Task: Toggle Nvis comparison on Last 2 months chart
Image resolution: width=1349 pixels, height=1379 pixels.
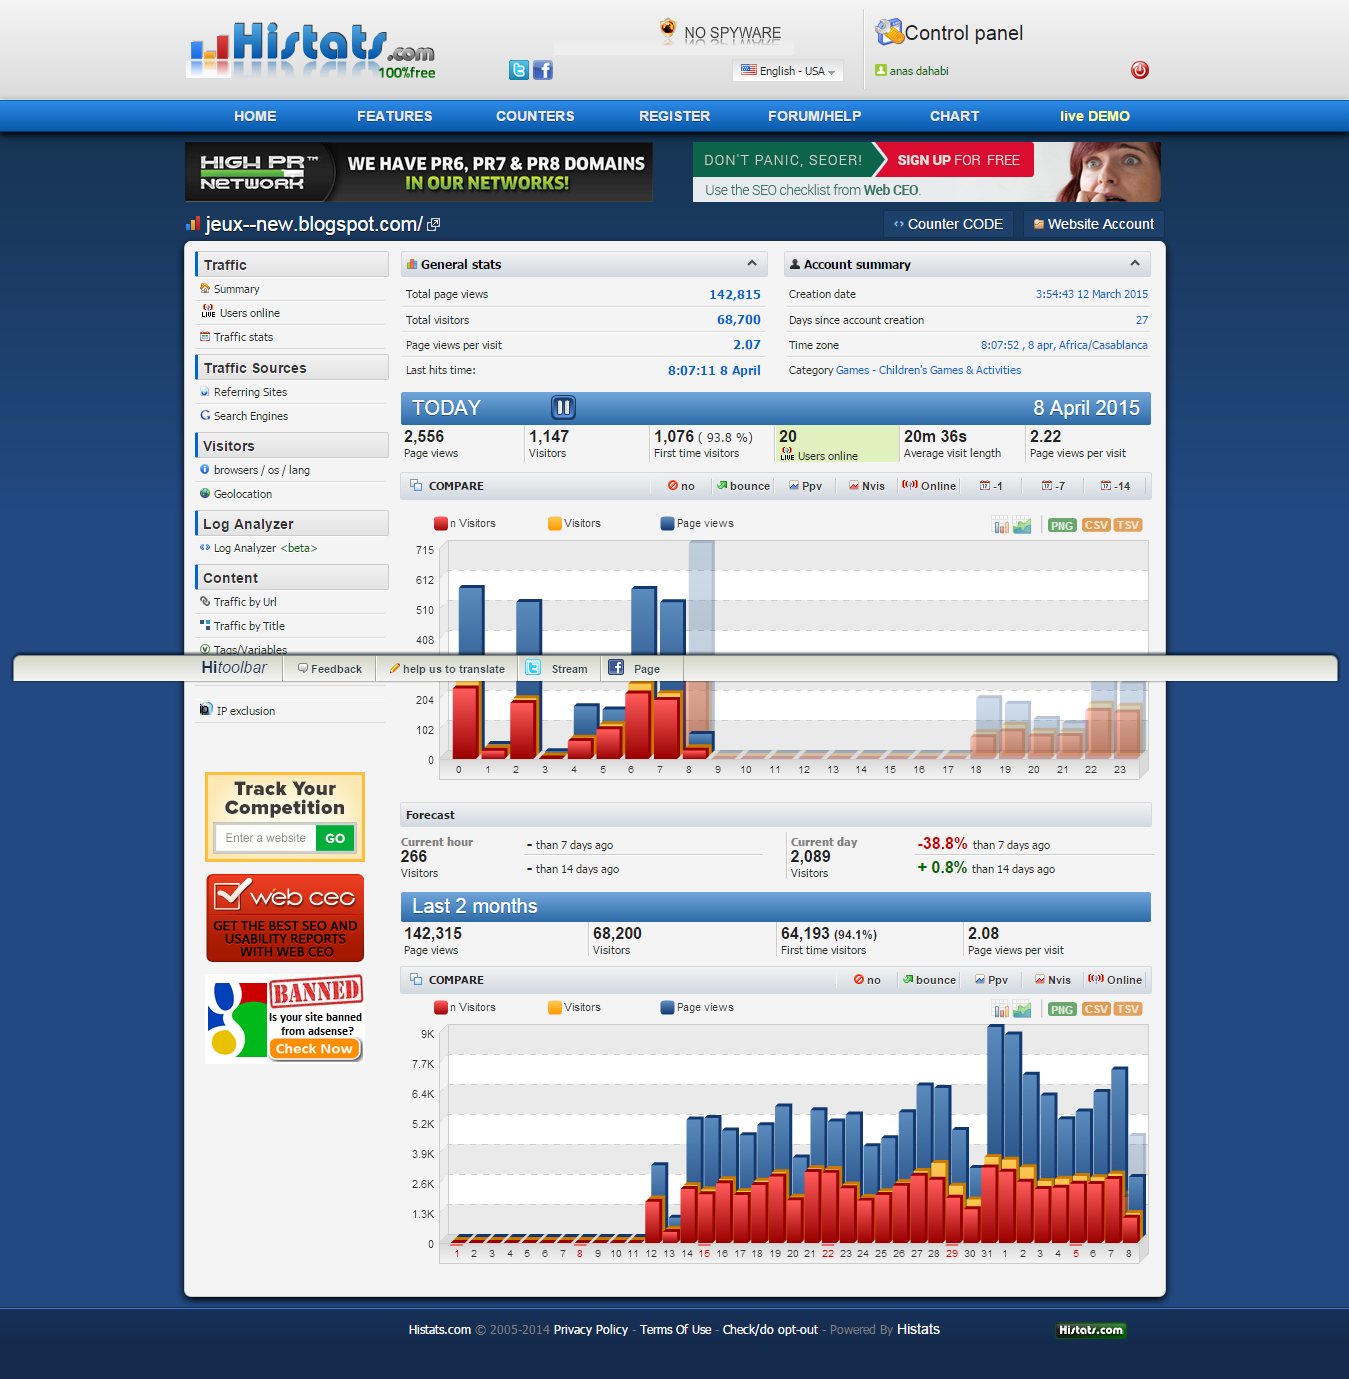Action: point(1053,980)
